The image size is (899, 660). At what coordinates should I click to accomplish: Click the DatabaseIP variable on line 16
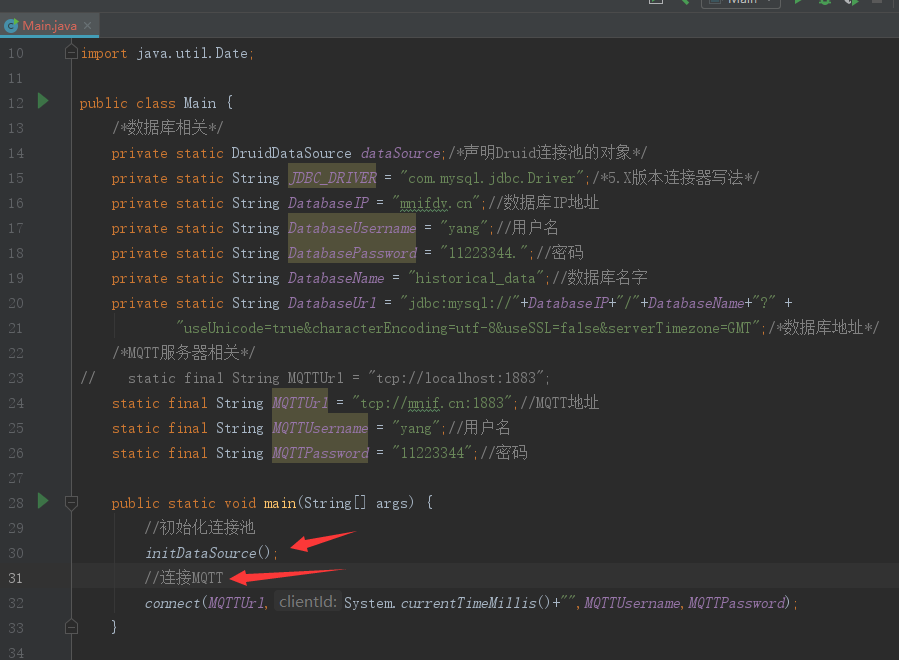[329, 203]
